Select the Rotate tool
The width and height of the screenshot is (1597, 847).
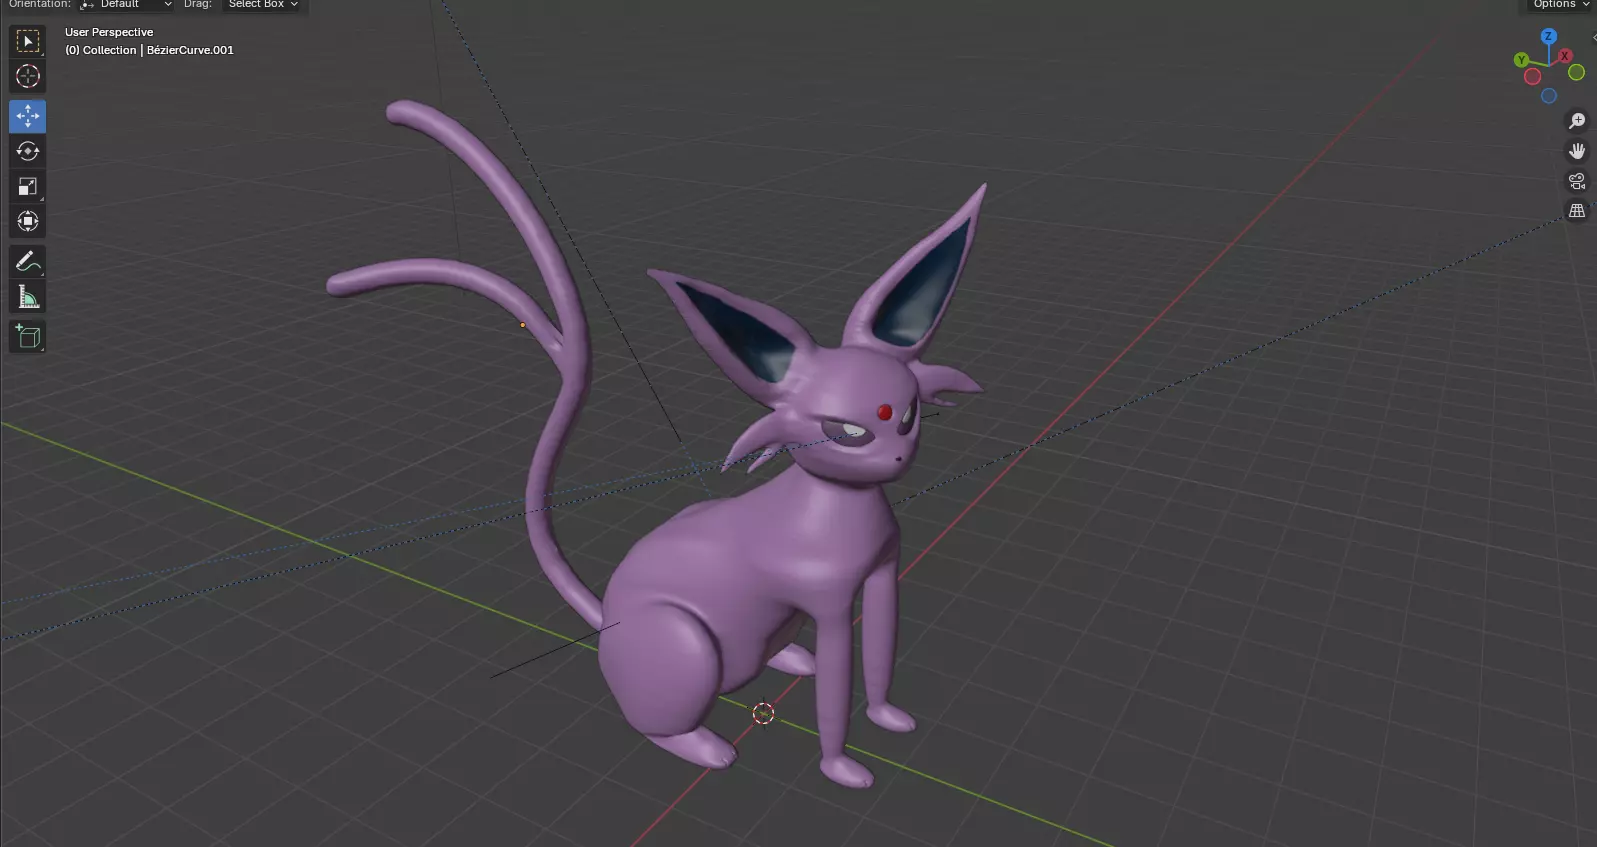[28, 151]
